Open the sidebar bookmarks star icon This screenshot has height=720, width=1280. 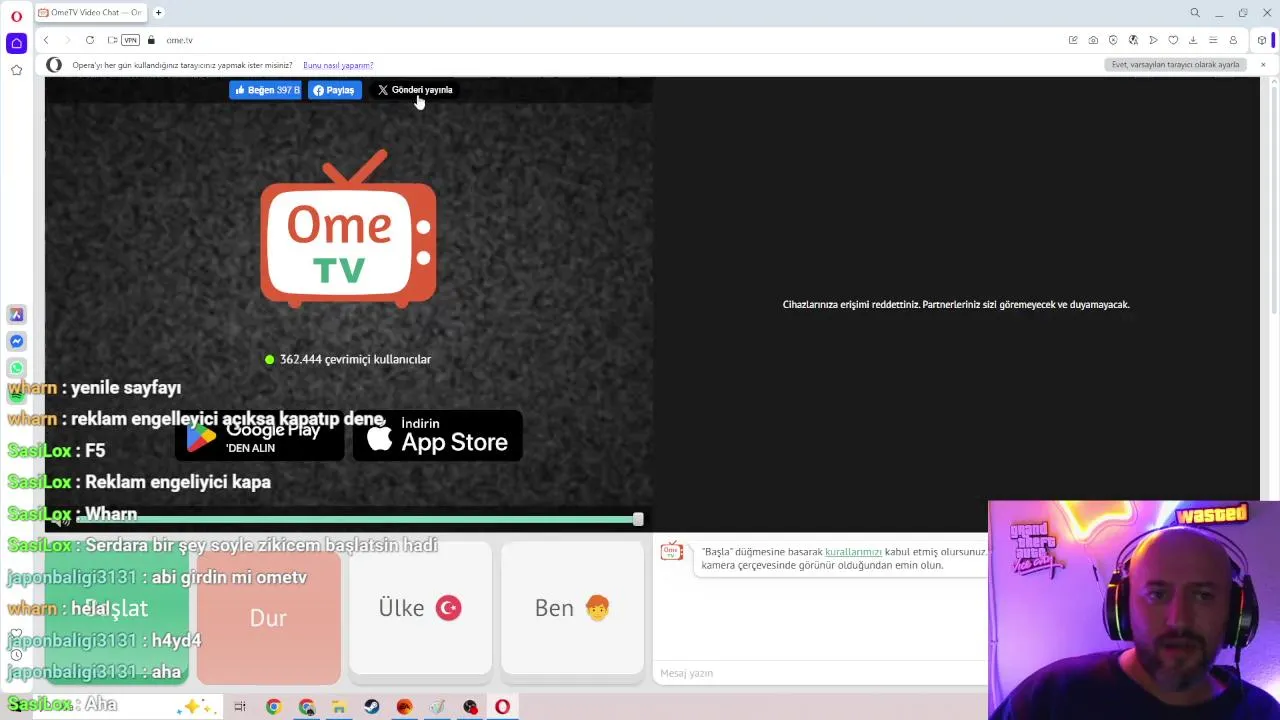(x=16, y=70)
